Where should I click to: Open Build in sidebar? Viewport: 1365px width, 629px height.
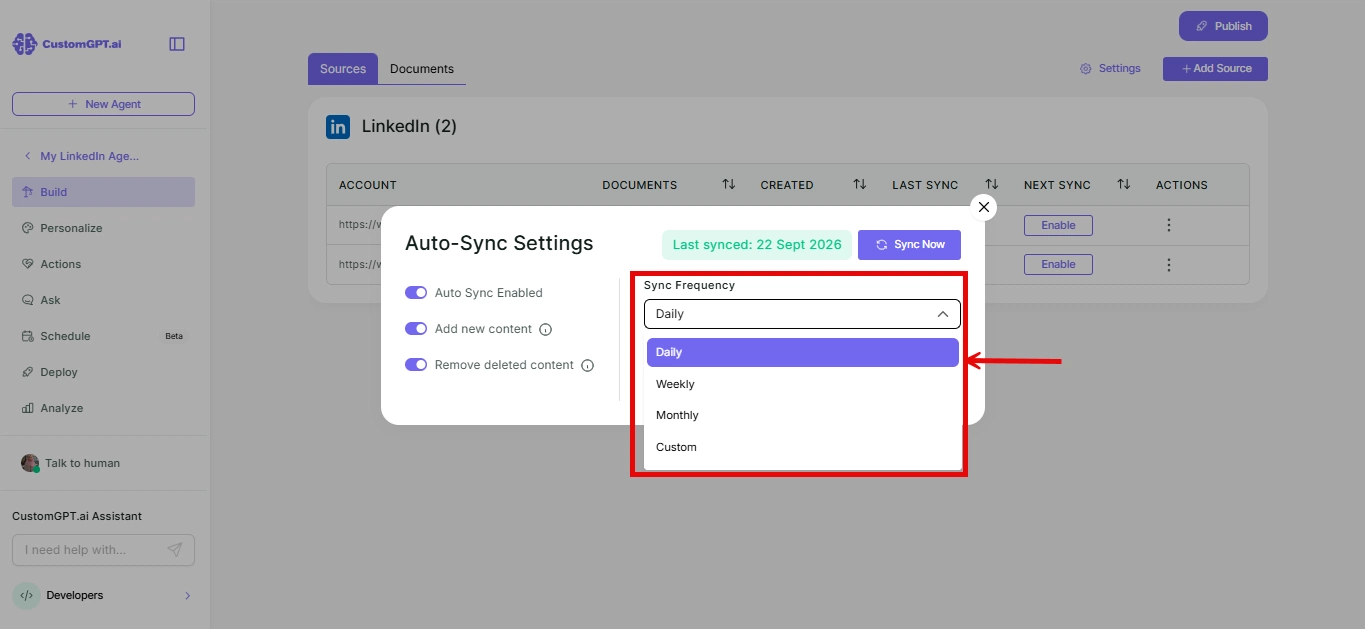point(103,192)
